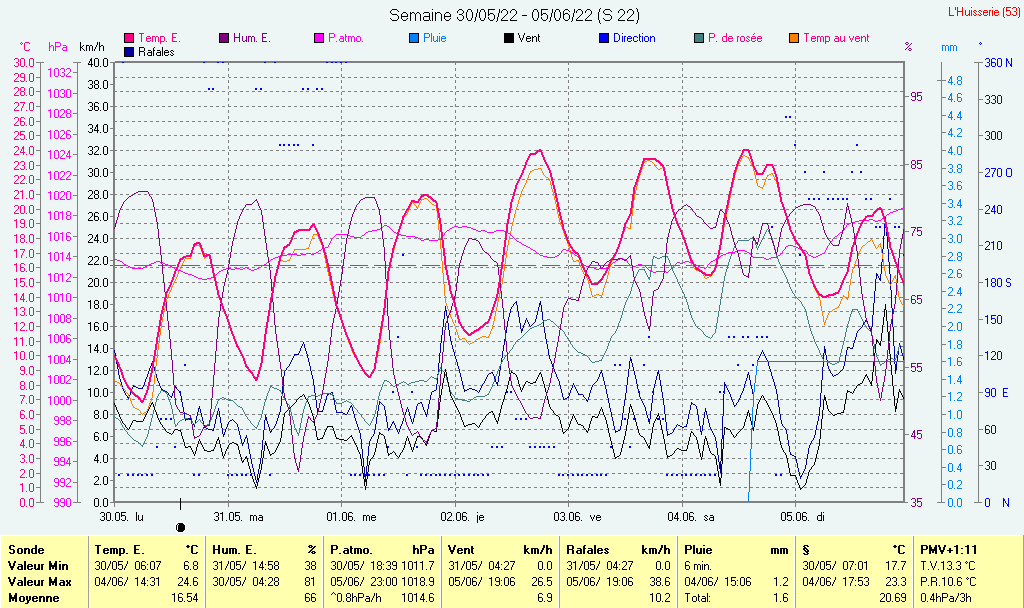1024x608 pixels.
Task: Click the average temperature value '16.54'
Action: click(184, 598)
